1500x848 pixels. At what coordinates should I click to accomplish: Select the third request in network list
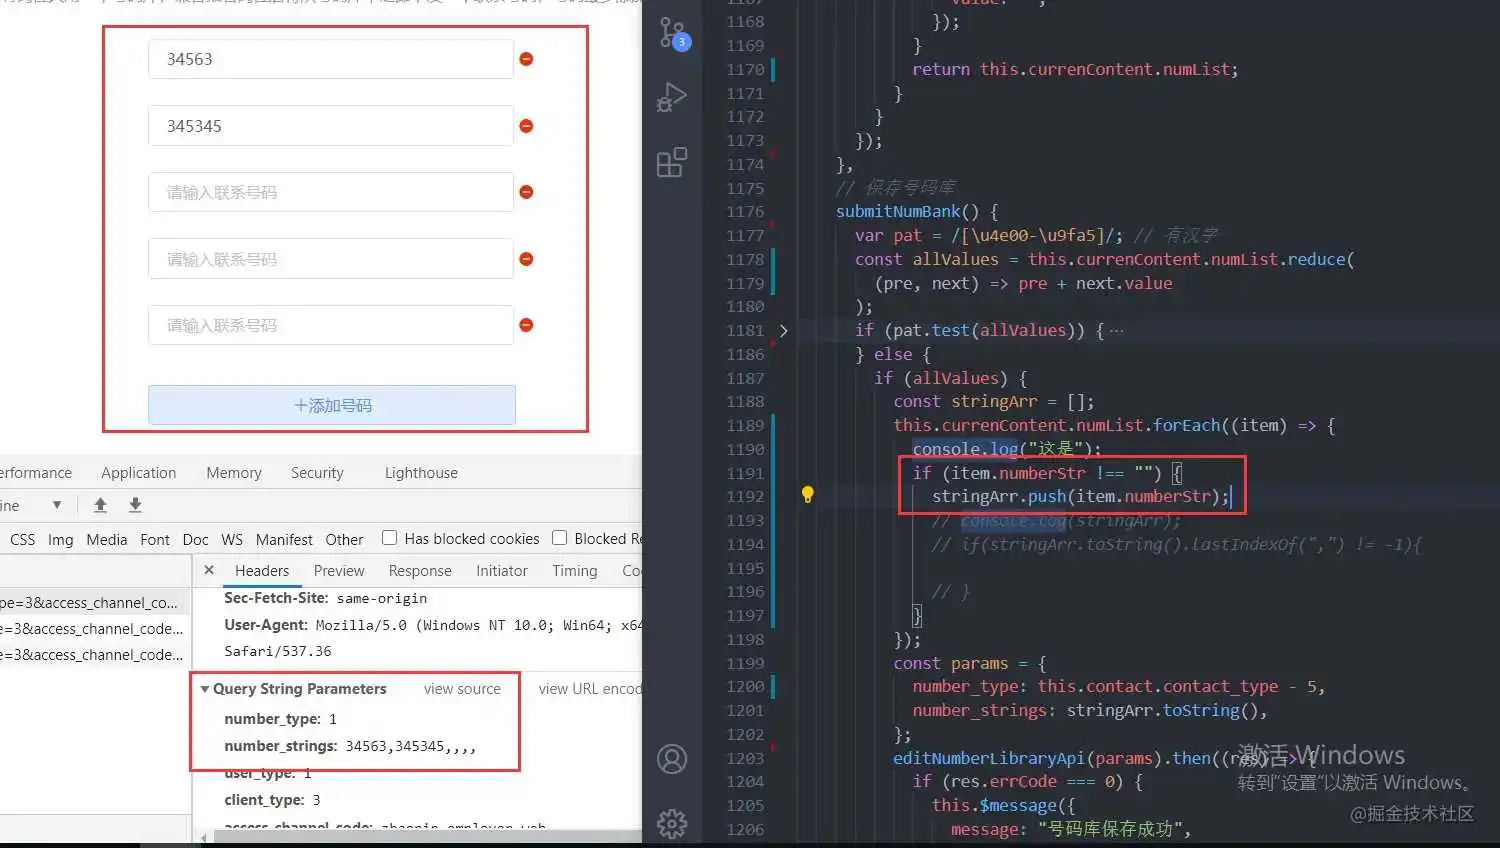pyautogui.click(x=95, y=655)
